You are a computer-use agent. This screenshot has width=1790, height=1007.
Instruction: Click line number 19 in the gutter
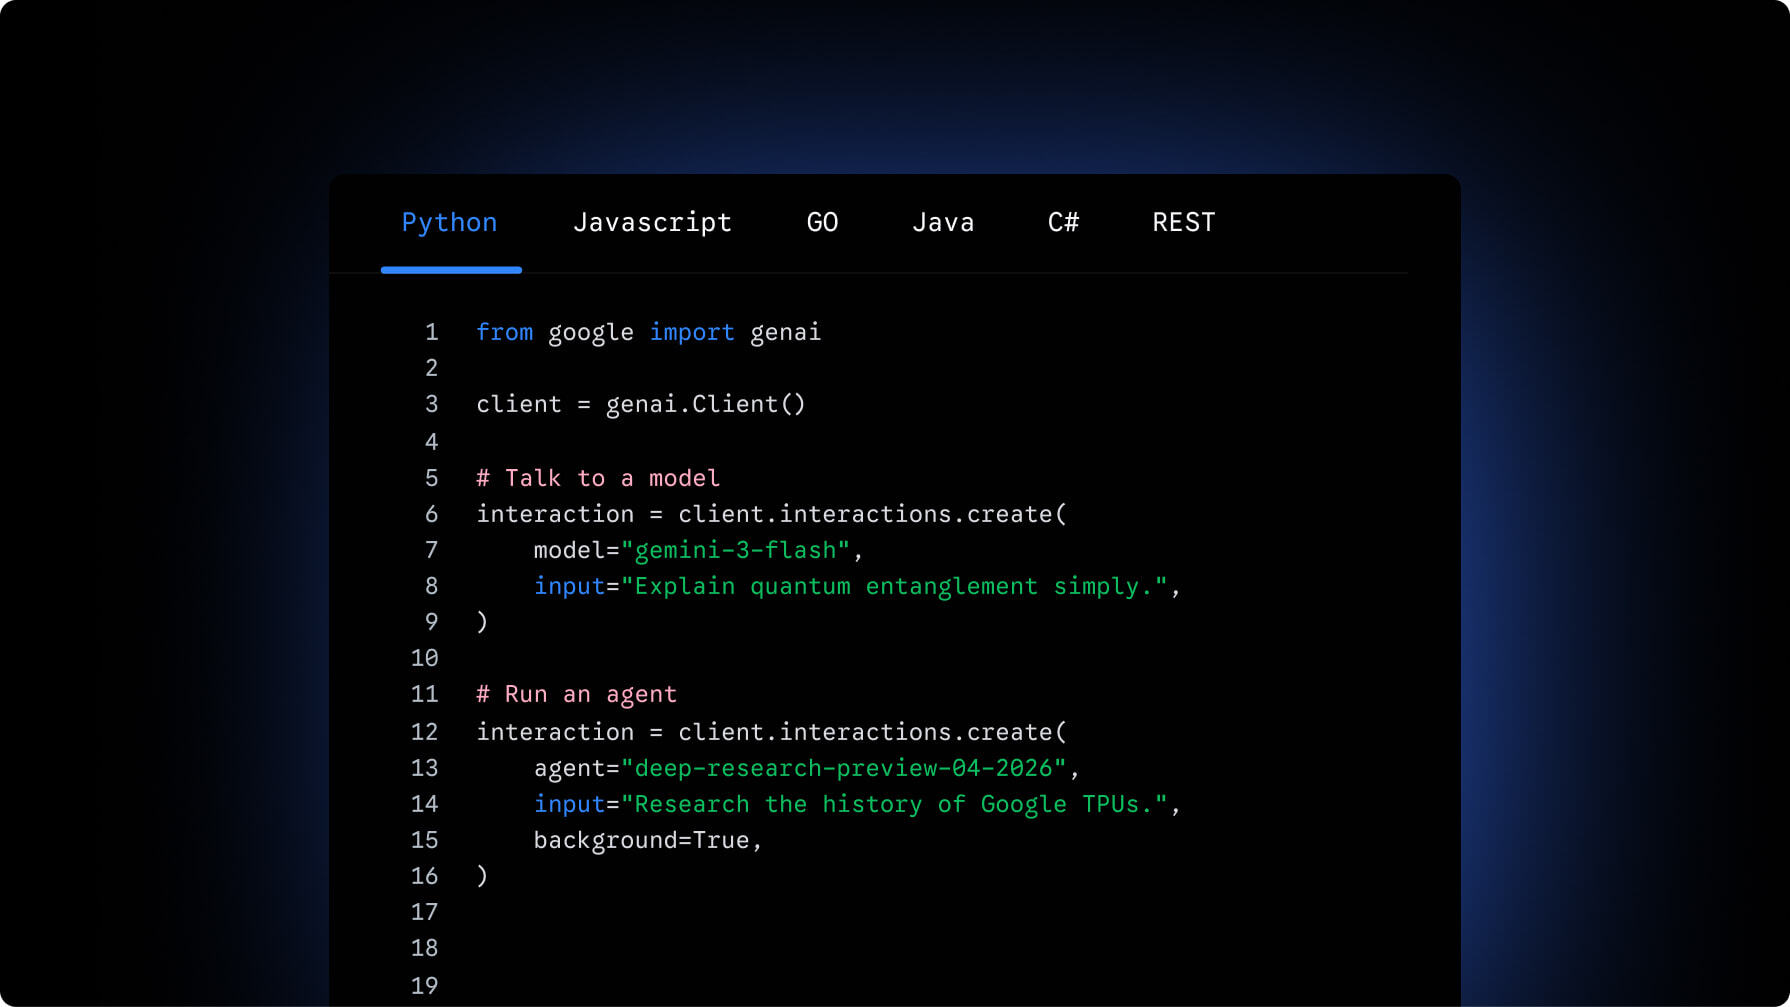tap(425, 985)
